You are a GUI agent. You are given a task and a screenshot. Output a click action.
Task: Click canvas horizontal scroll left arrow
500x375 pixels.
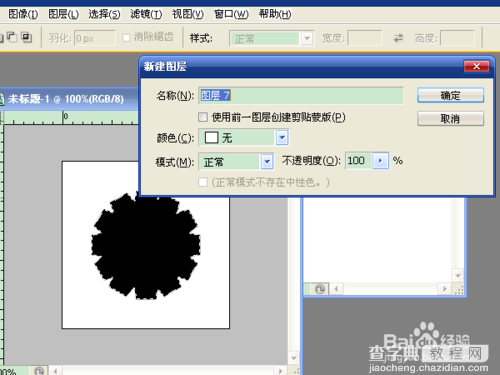pos(55,371)
